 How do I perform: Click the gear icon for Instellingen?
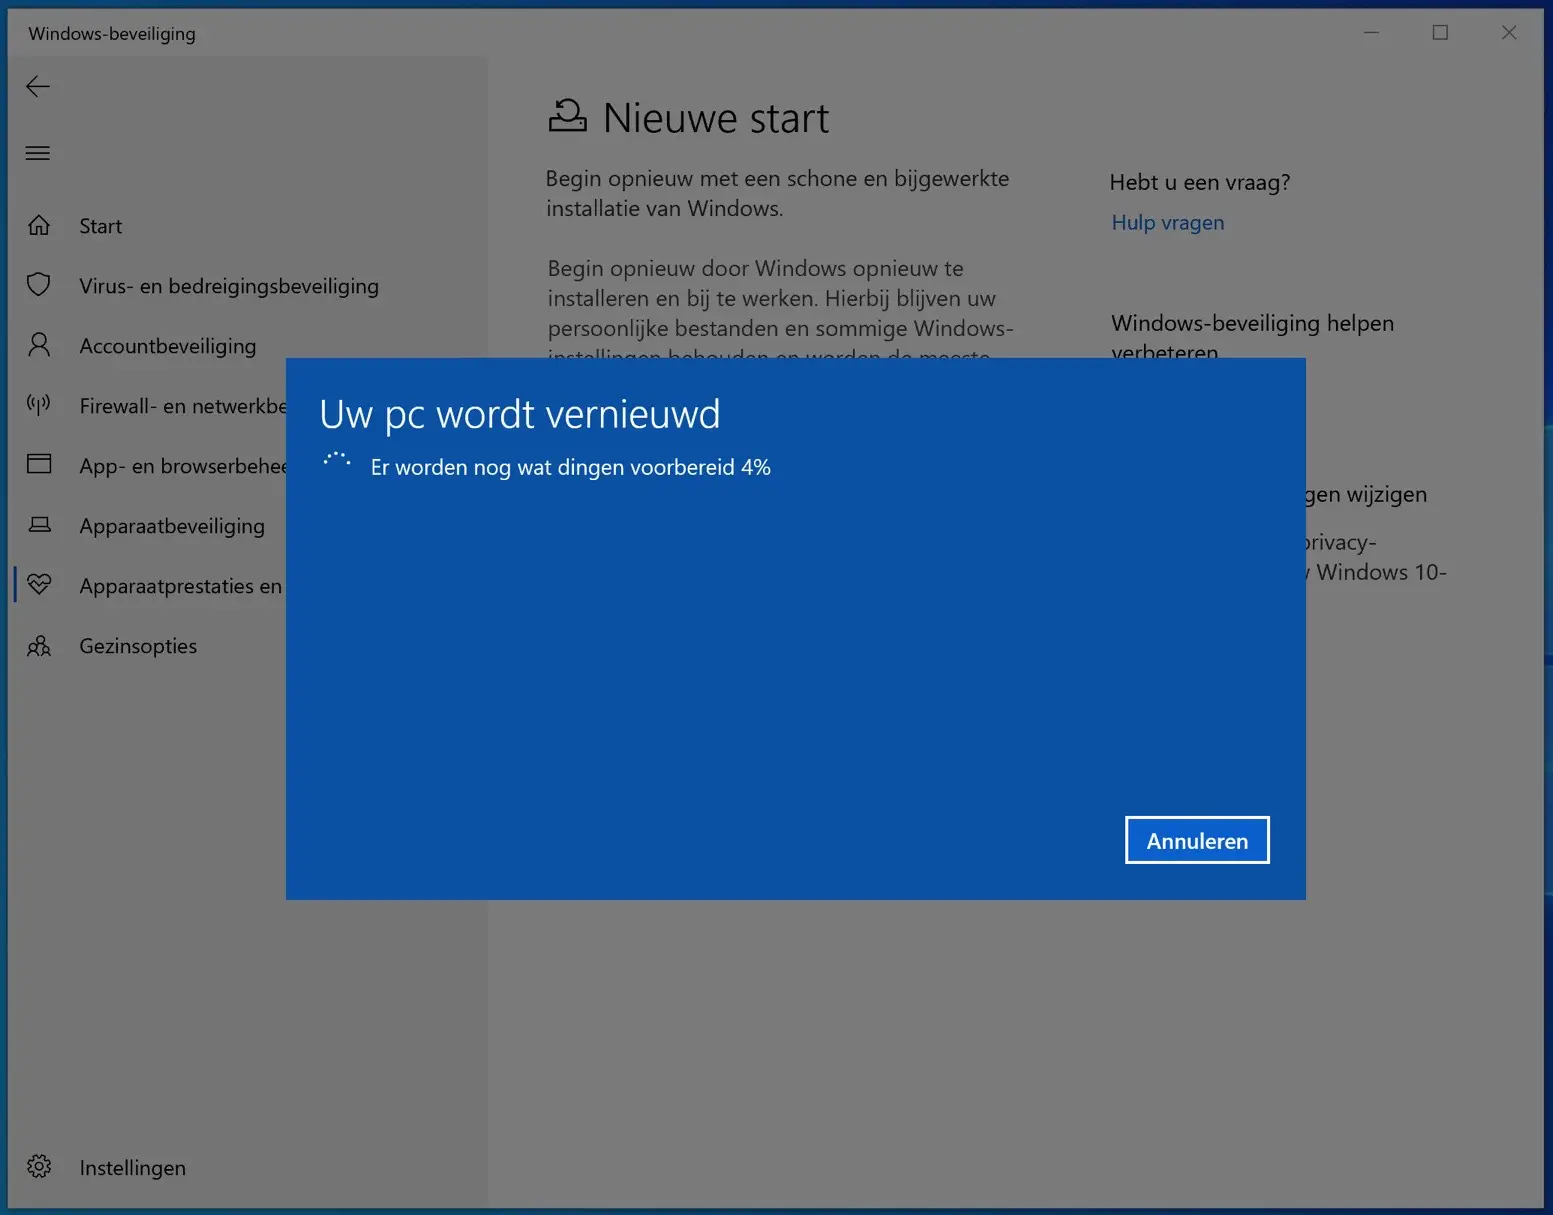(x=39, y=1167)
